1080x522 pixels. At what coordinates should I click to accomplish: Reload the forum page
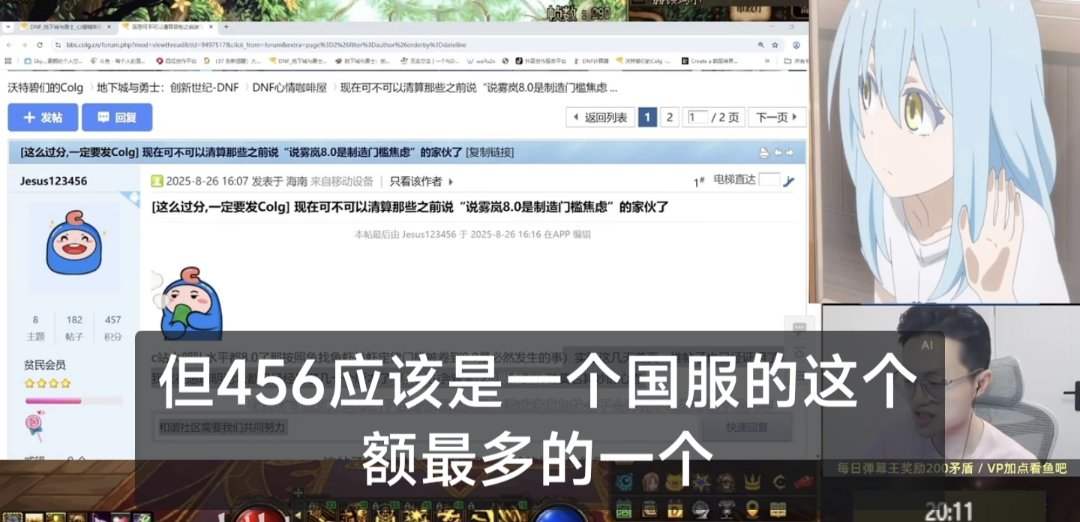pos(40,45)
